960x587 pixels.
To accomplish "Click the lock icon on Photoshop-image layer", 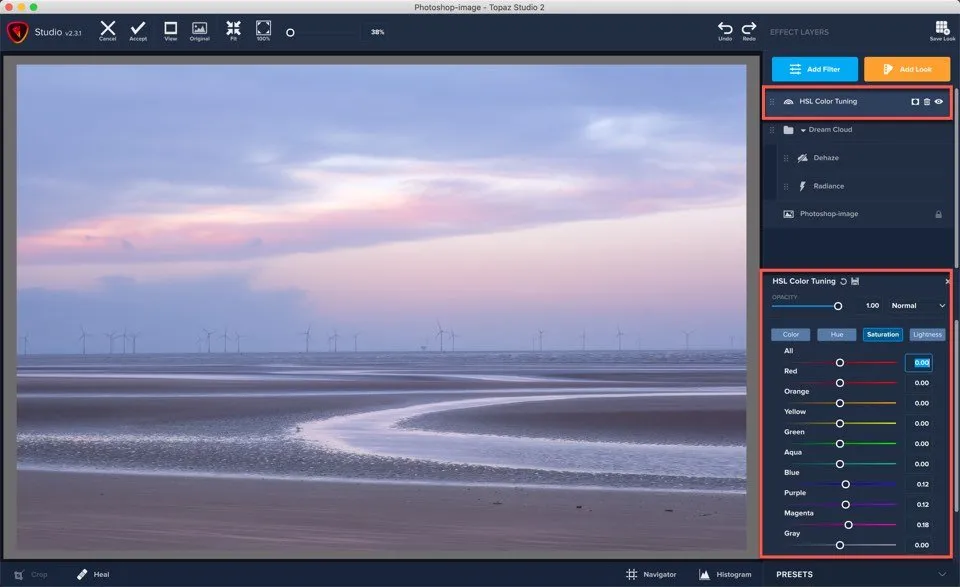I will [939, 214].
